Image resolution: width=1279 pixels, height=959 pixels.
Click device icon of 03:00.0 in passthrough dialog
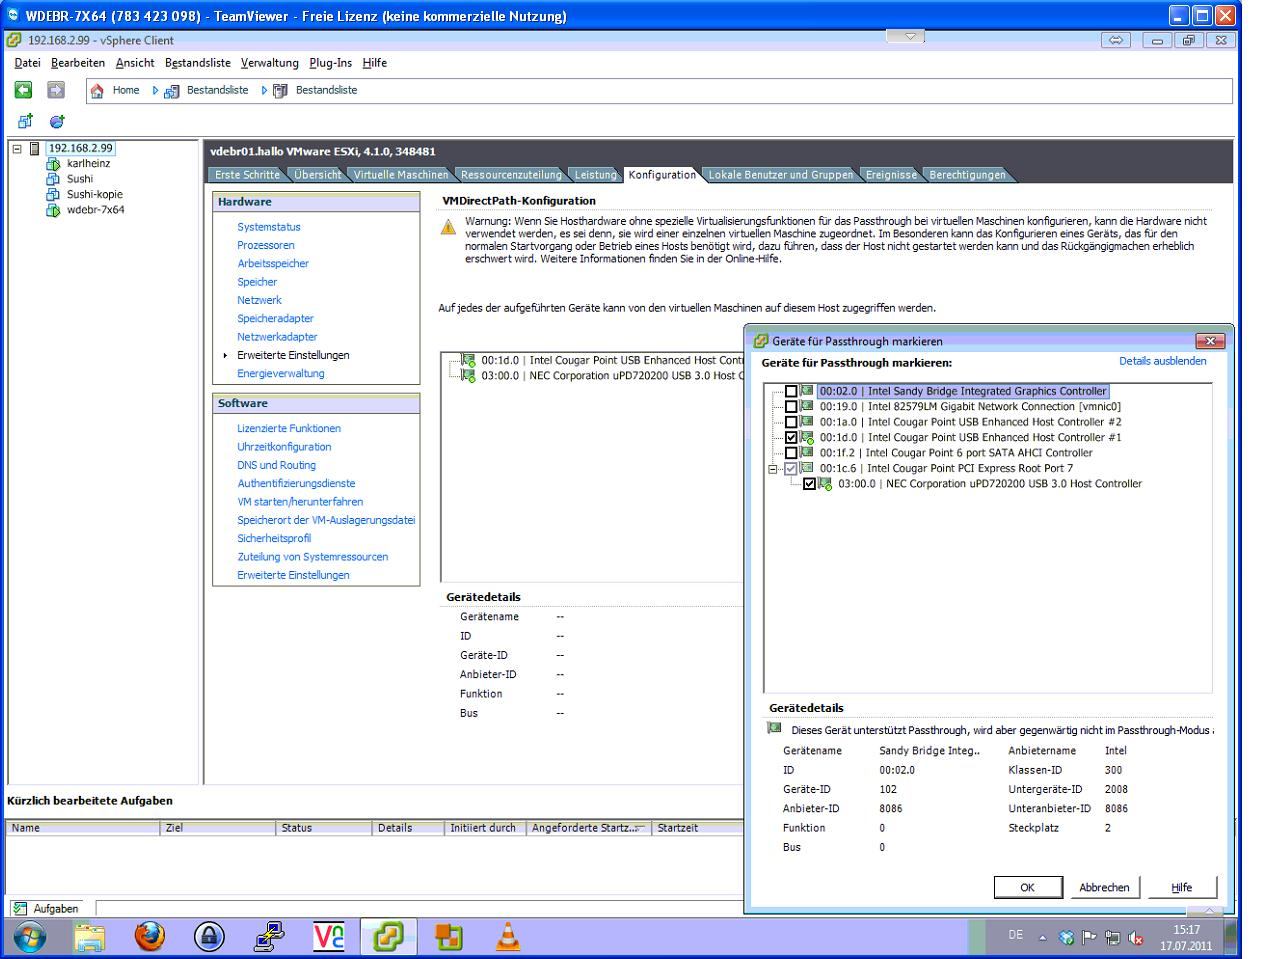825,484
